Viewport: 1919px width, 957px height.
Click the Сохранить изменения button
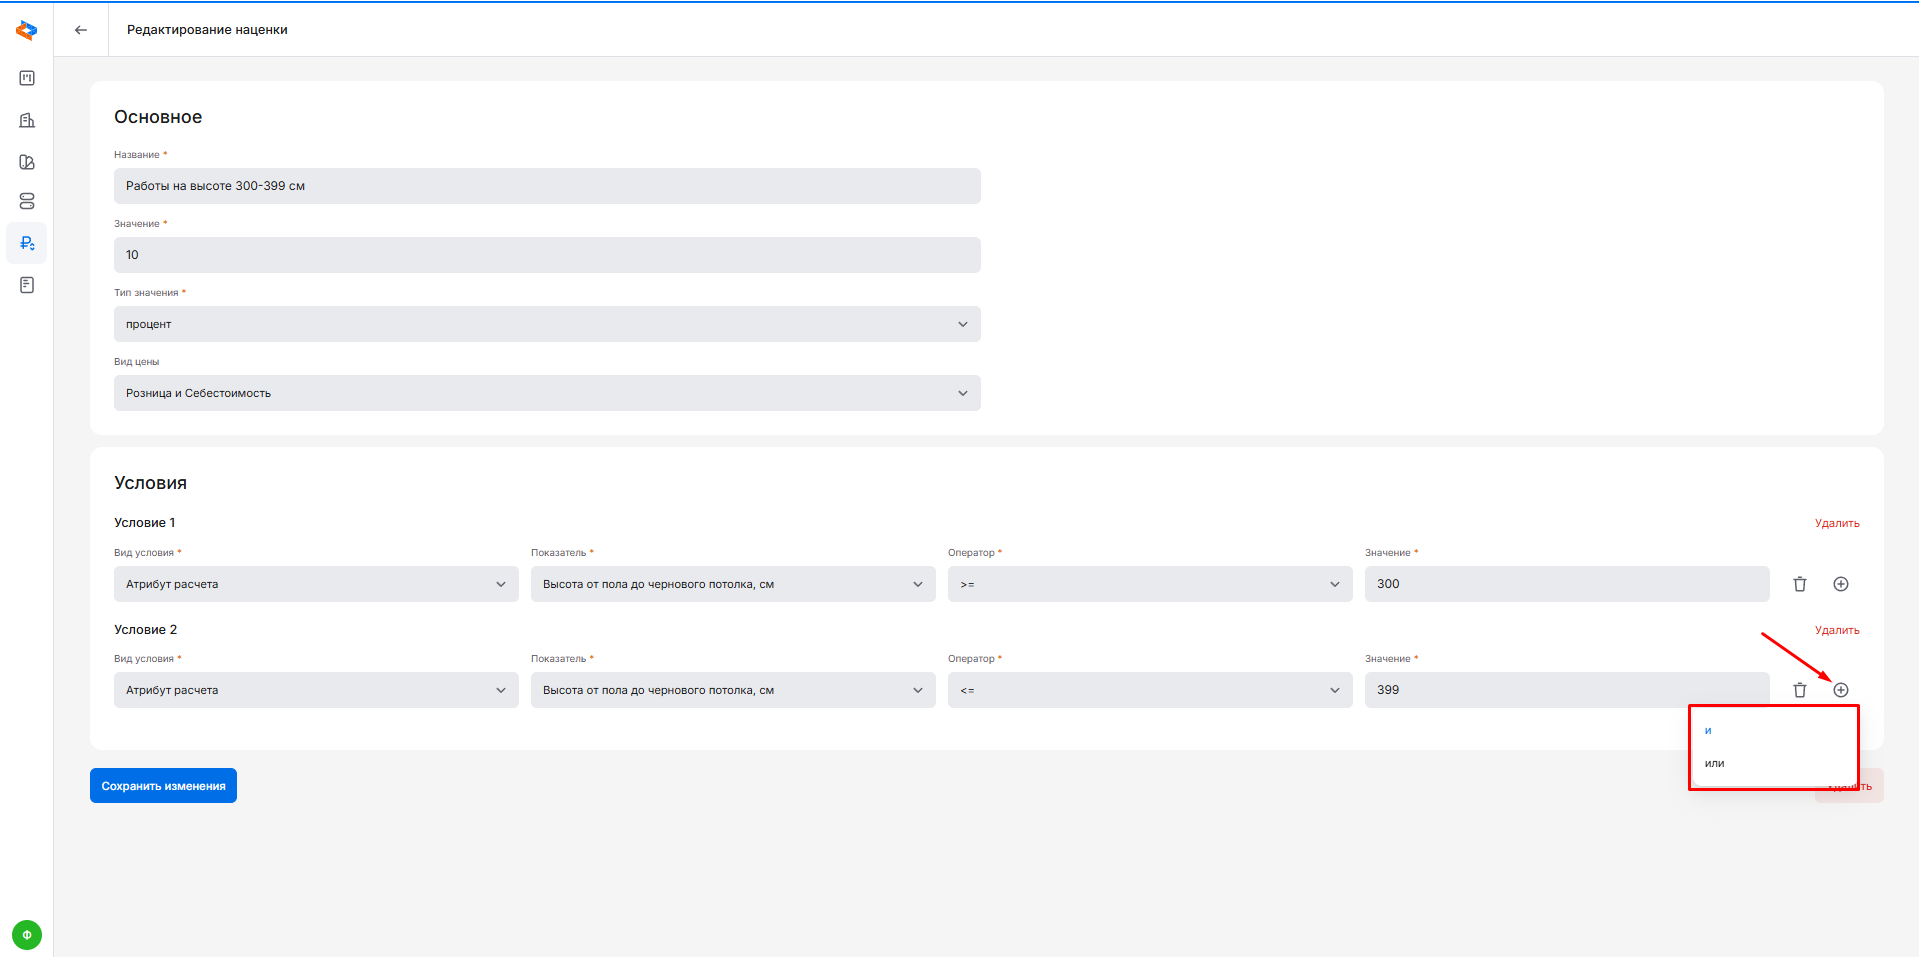pyautogui.click(x=163, y=786)
